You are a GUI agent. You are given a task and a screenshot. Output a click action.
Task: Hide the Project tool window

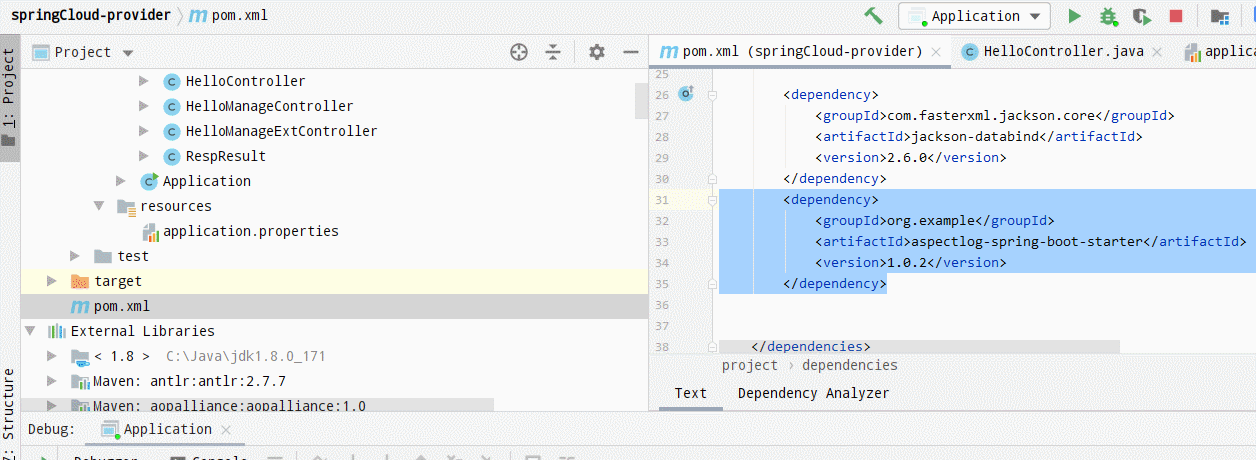631,52
